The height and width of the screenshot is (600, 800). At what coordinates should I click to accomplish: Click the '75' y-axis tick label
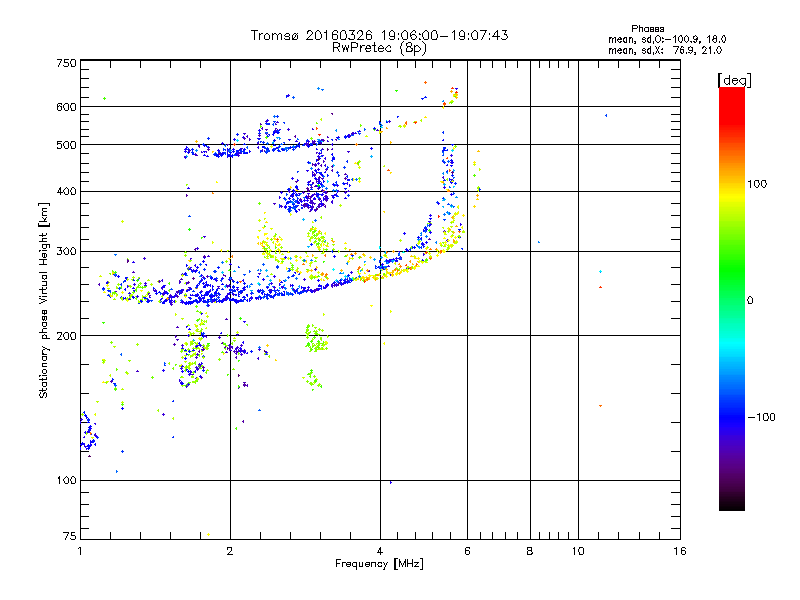(70, 536)
